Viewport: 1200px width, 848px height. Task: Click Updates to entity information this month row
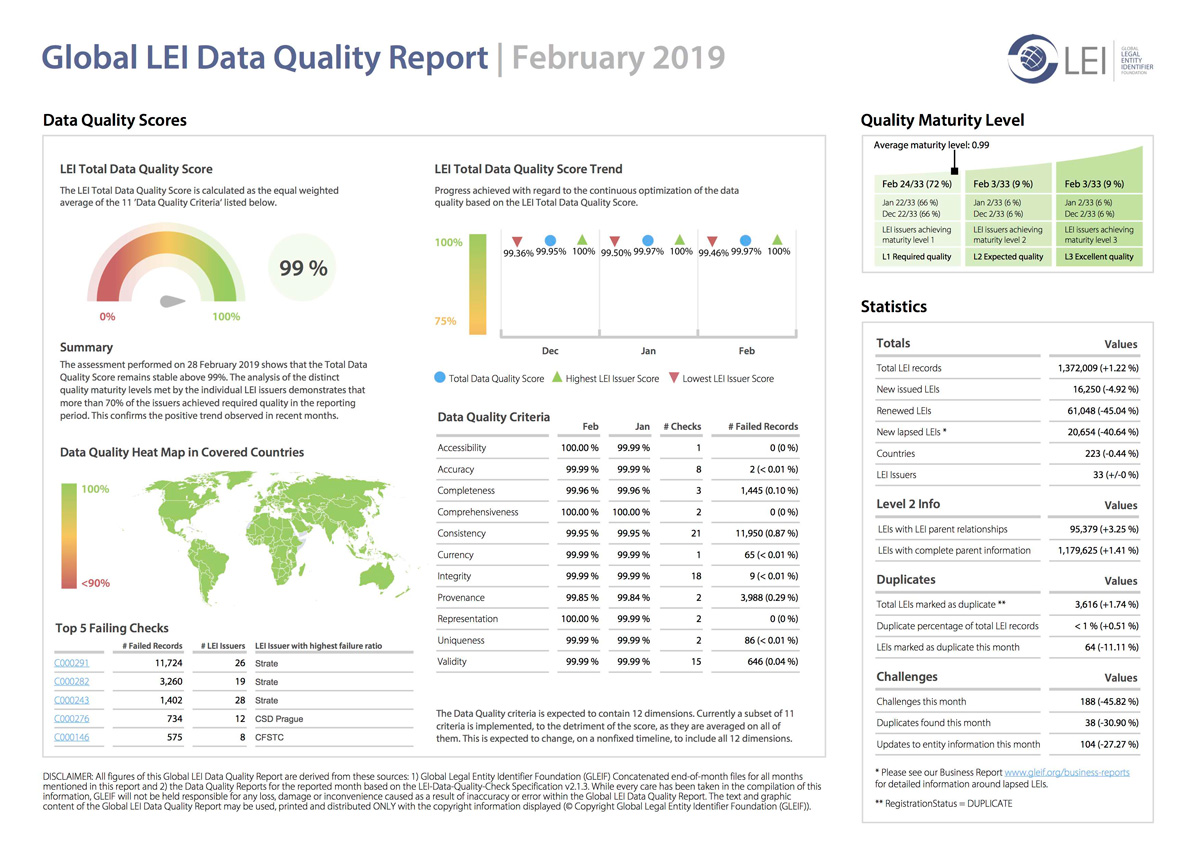(1008, 744)
